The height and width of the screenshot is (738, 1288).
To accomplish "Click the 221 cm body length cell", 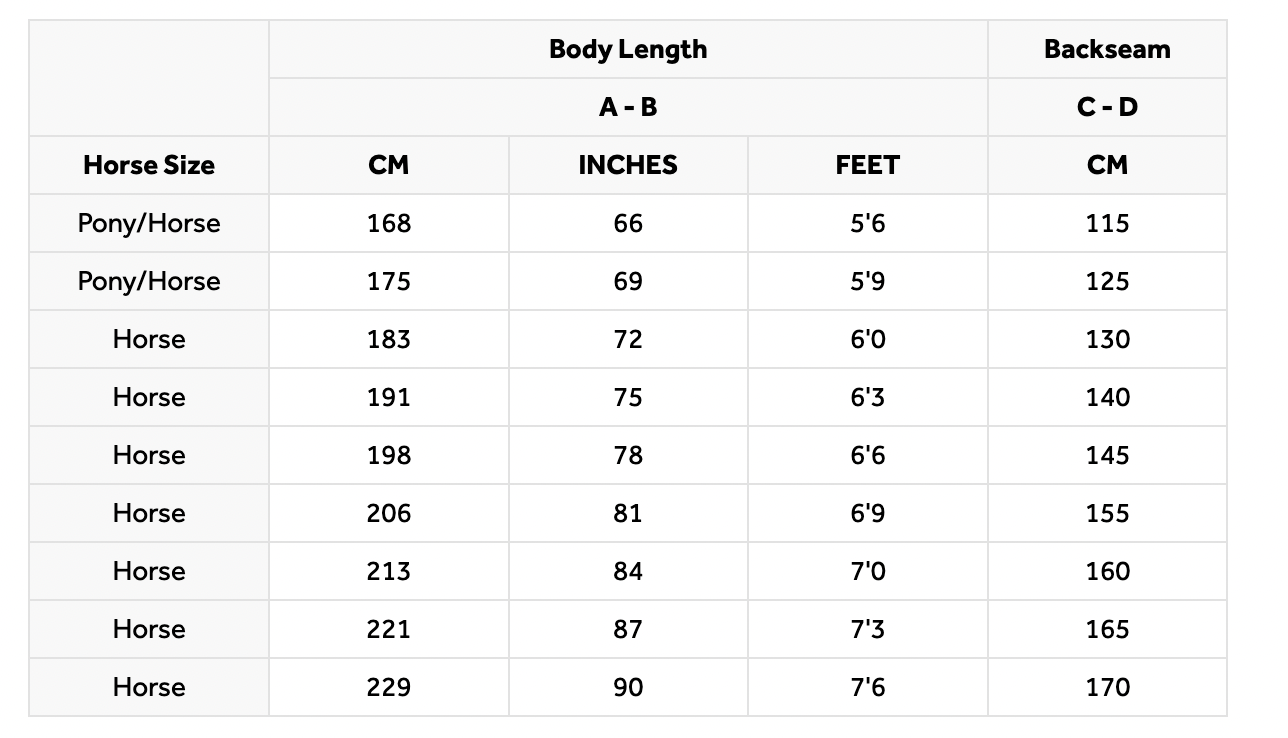I will pyautogui.click(x=389, y=629).
